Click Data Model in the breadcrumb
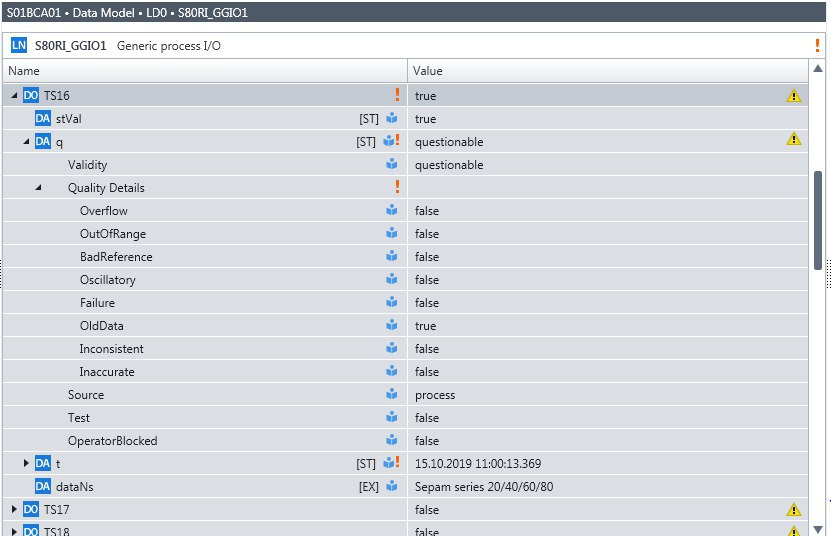831x536 pixels. [x=103, y=13]
